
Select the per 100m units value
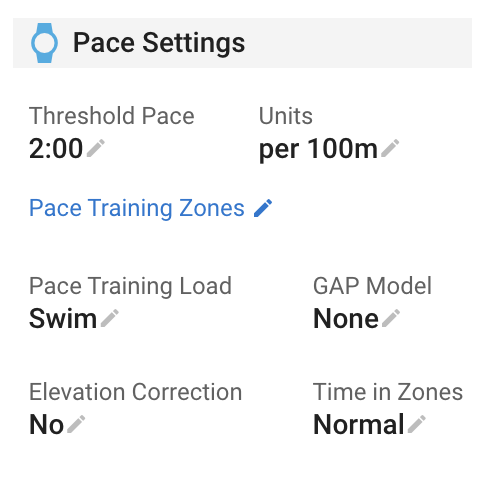click(318, 149)
